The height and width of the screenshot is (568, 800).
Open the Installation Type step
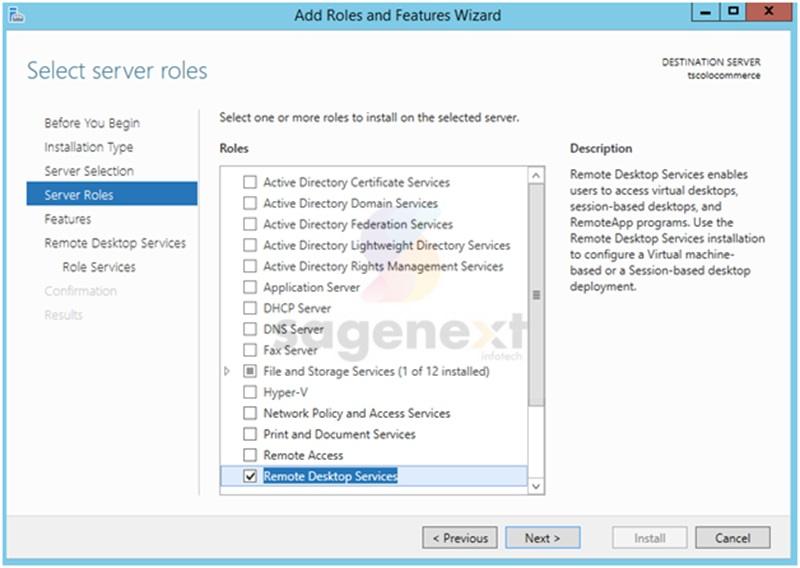coord(88,147)
